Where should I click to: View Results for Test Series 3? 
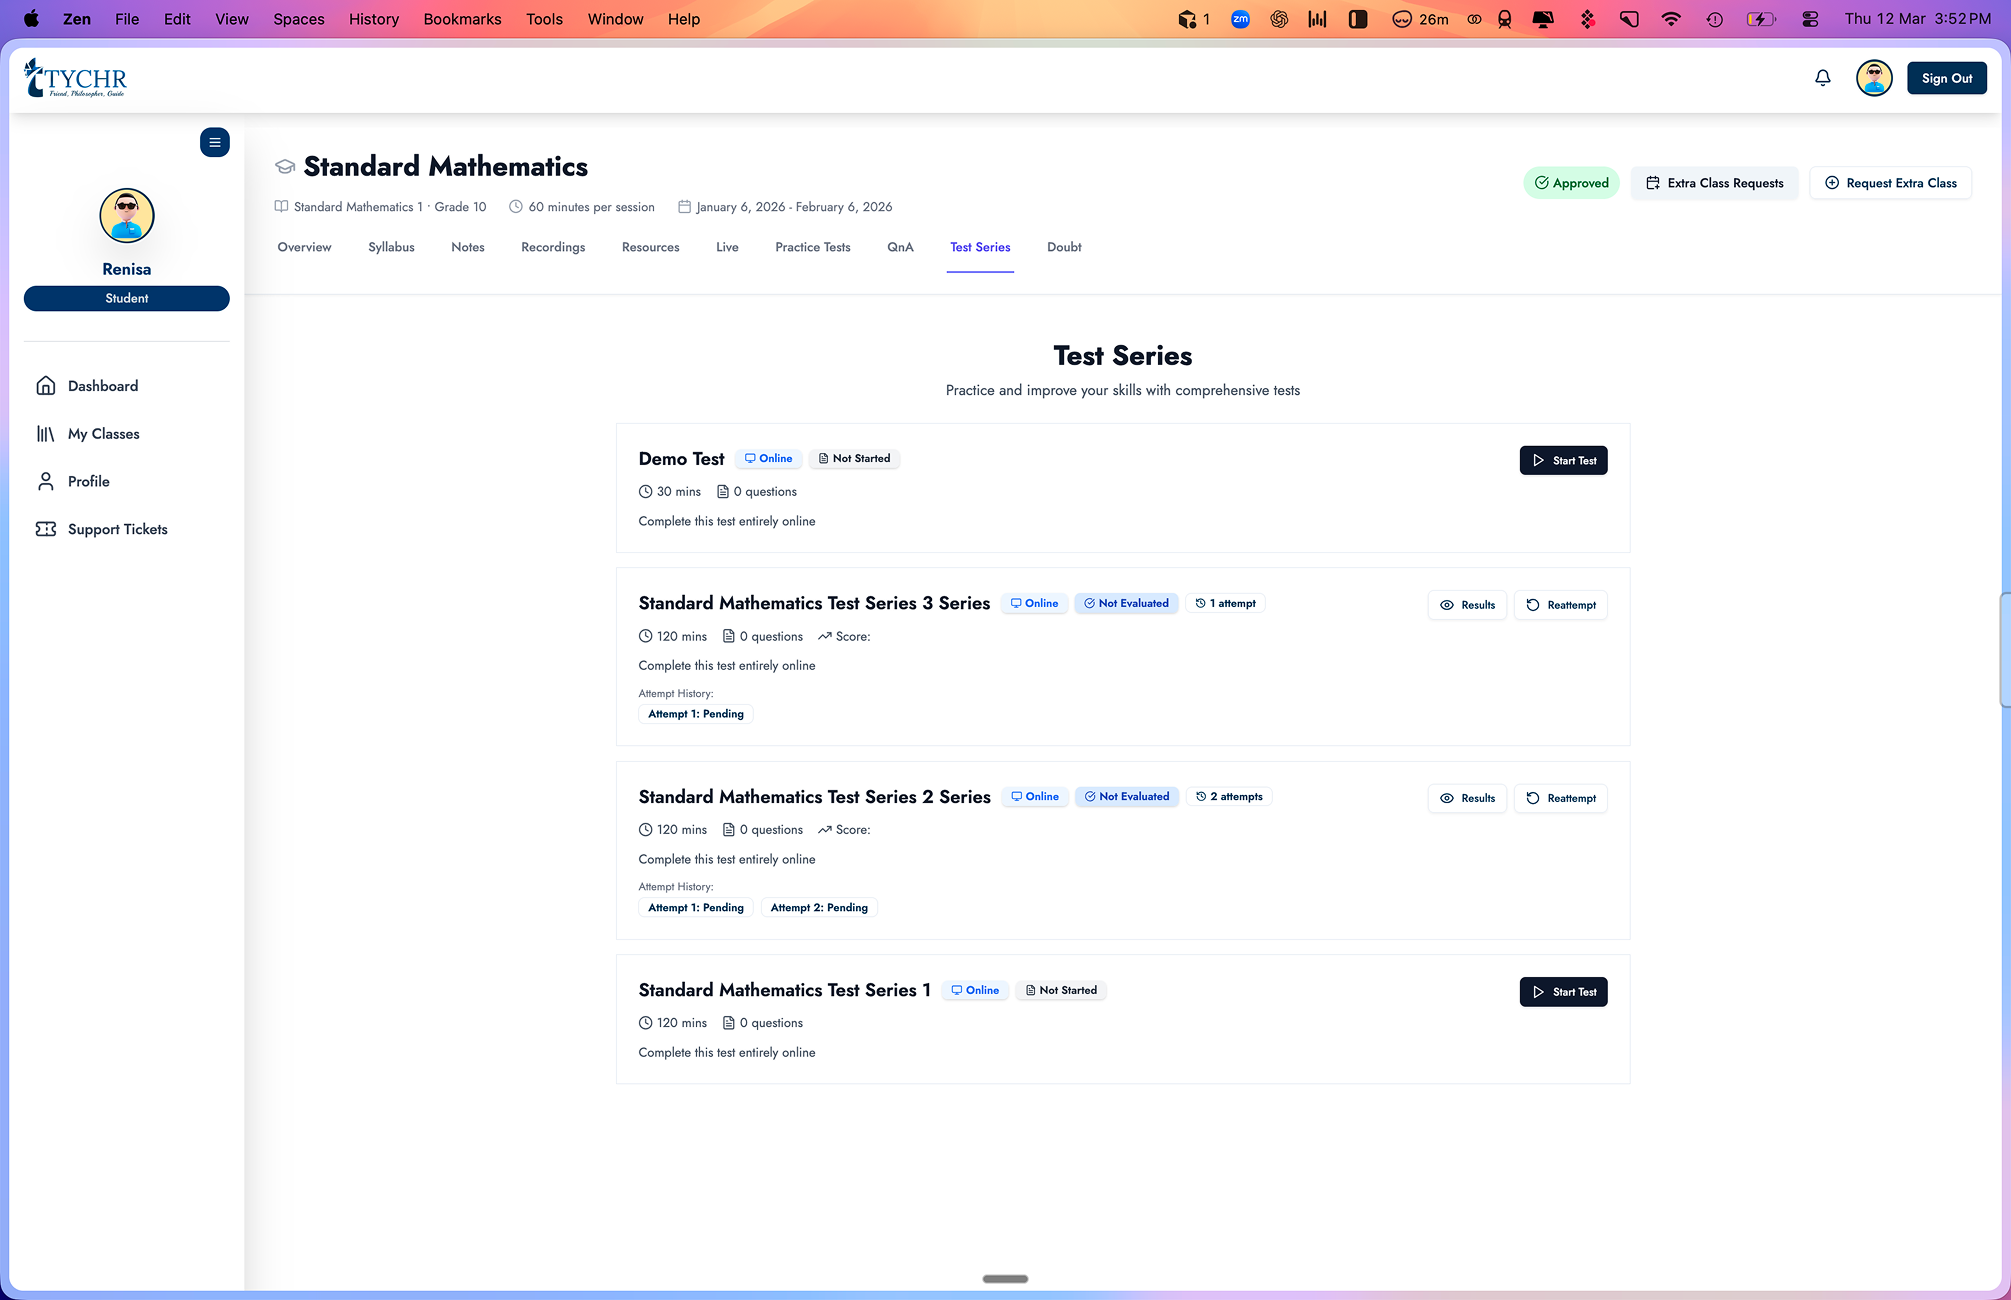pos(1466,605)
